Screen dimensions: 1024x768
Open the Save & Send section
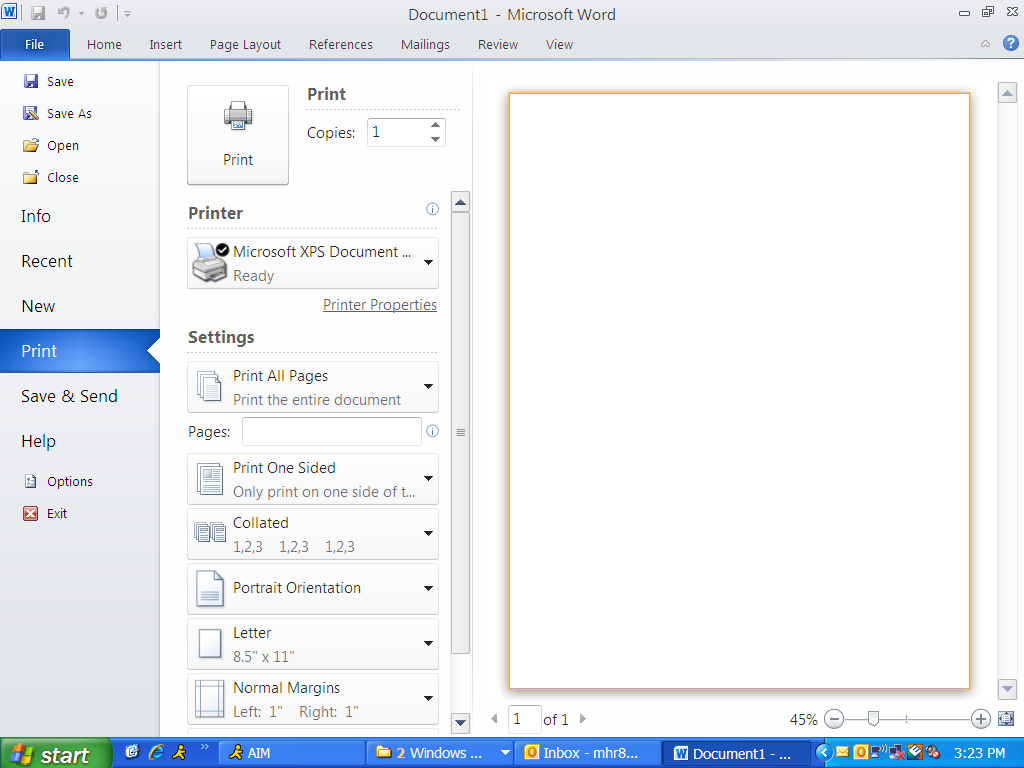click(69, 396)
